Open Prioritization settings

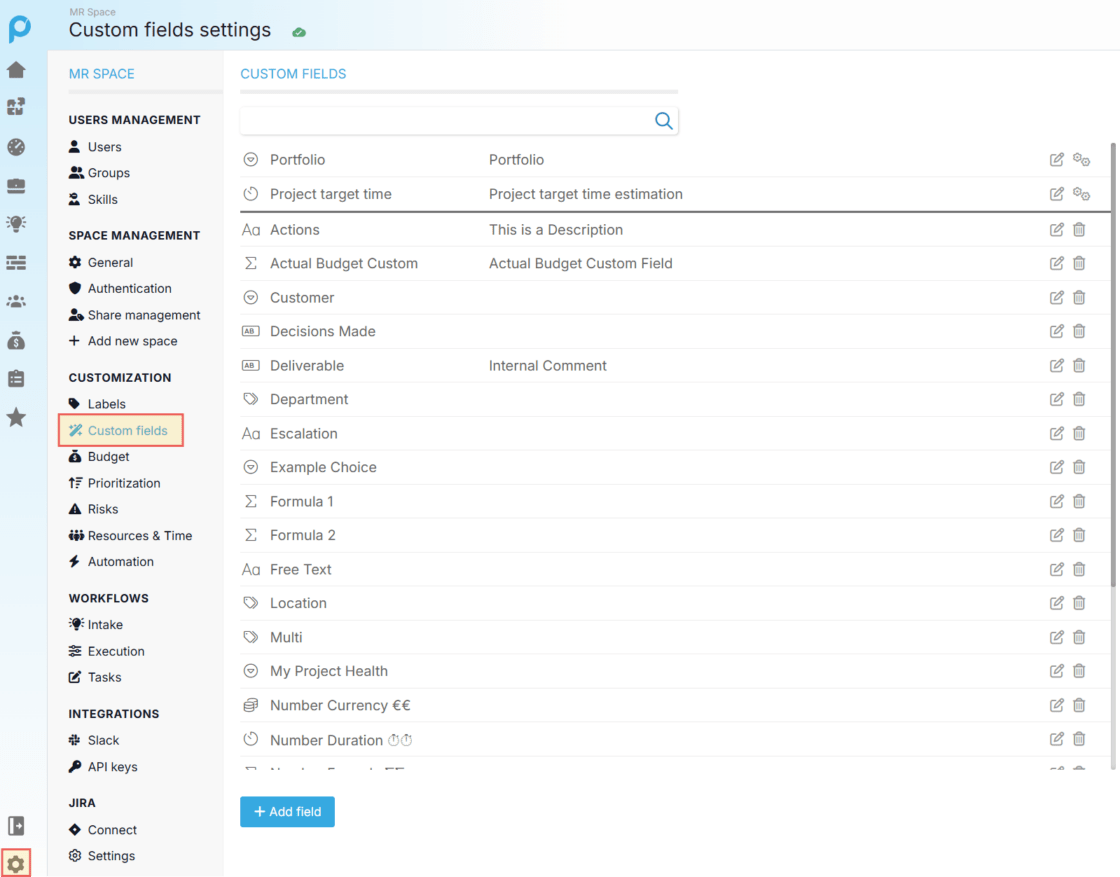pos(114,483)
